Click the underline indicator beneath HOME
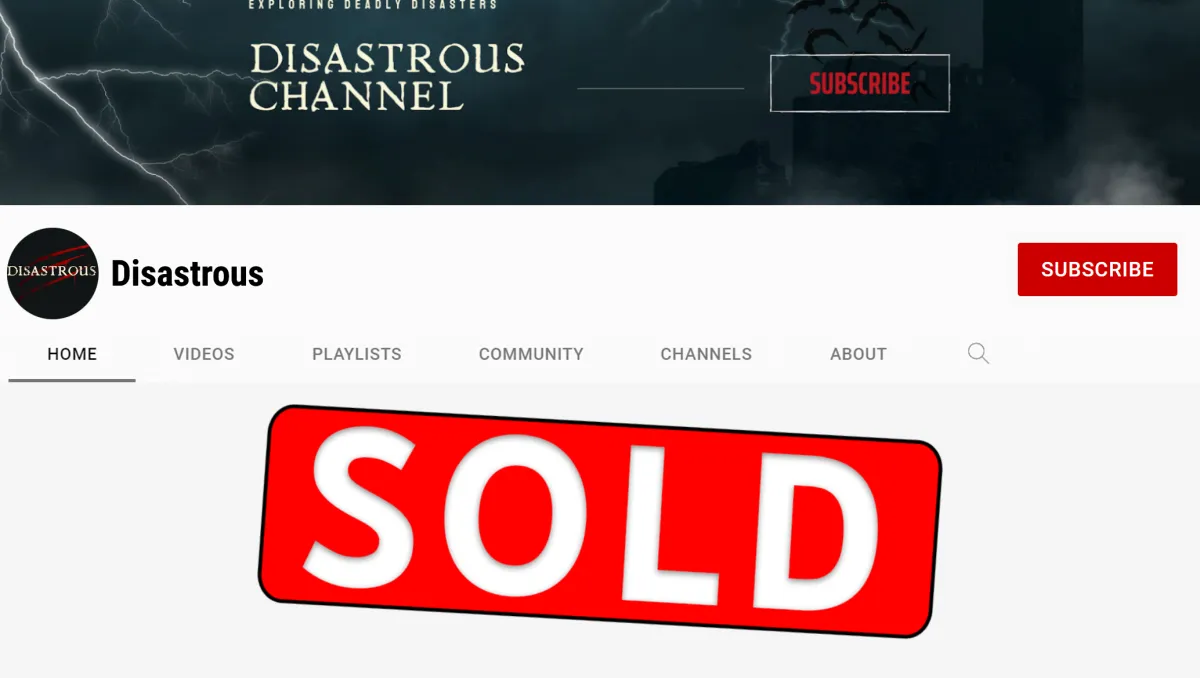This screenshot has height=678, width=1200. click(72, 380)
